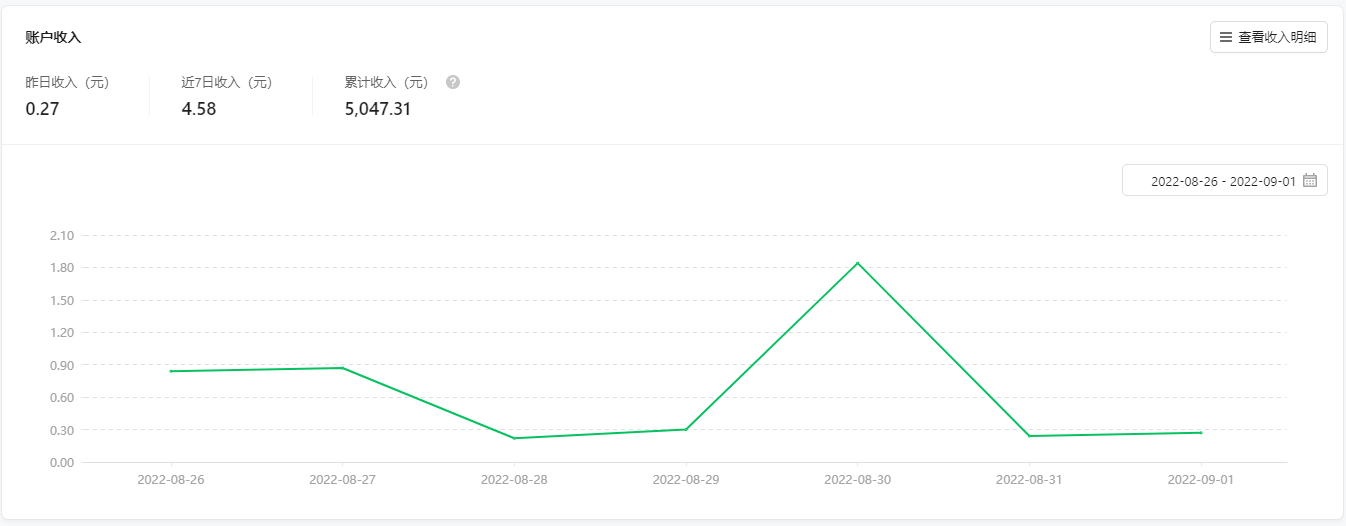Click the 2.10 y-axis label
The width and height of the screenshot is (1346, 526).
[x=61, y=235]
